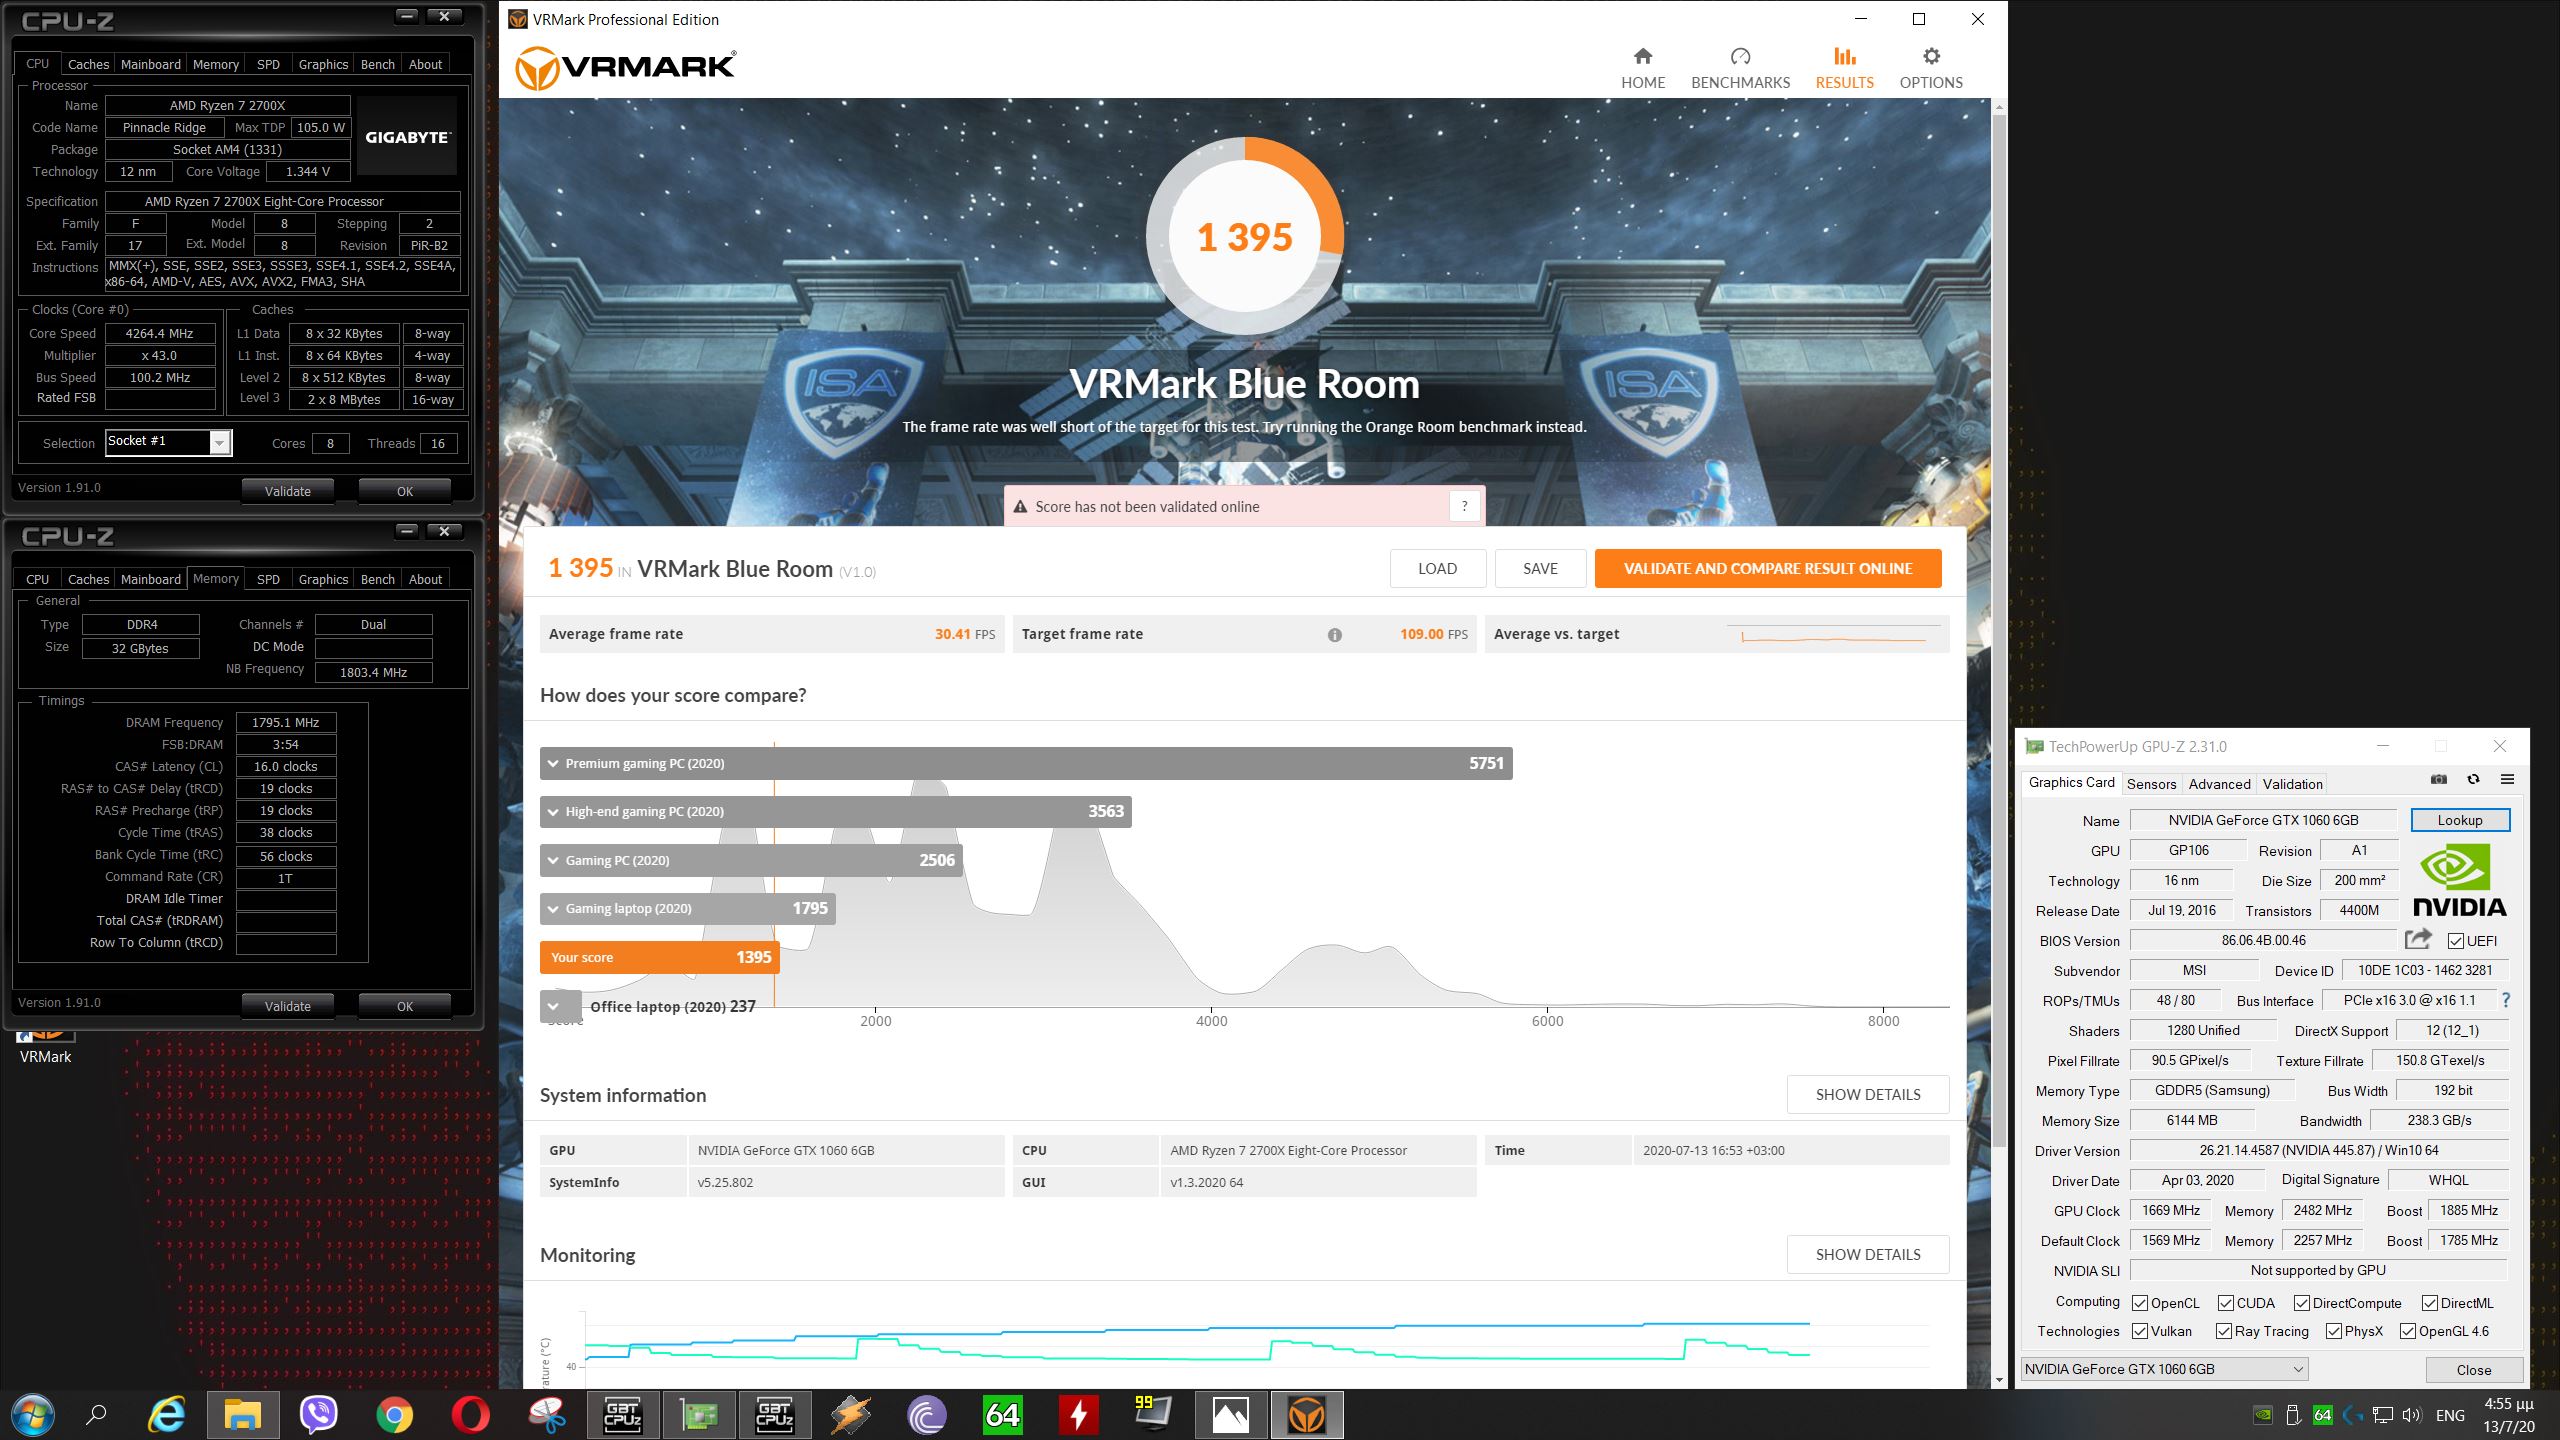Open File Explorer from taskbar
2560x1440 pixels.
tap(243, 1414)
